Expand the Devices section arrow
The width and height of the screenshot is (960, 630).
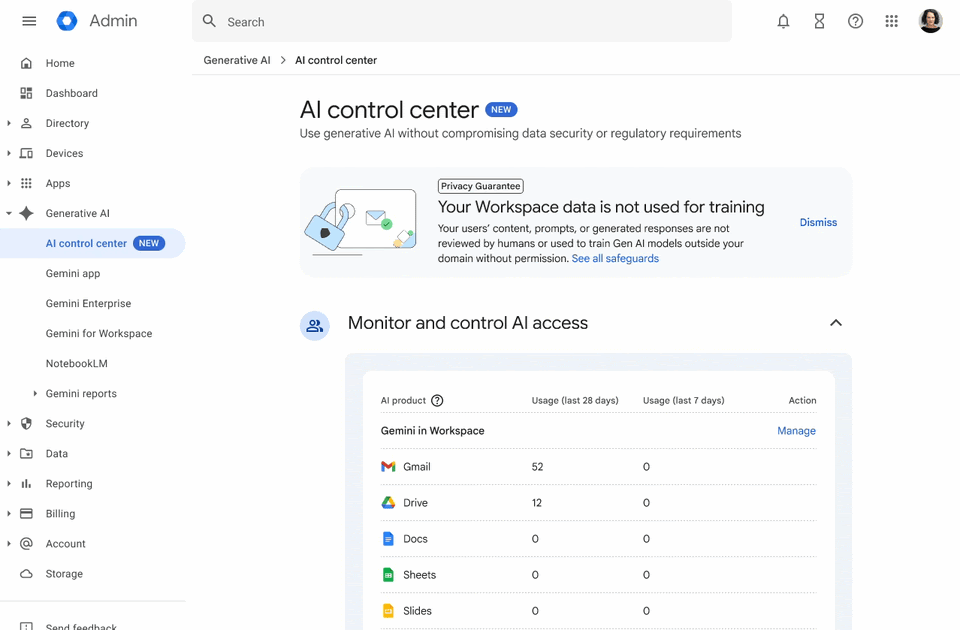pos(9,153)
